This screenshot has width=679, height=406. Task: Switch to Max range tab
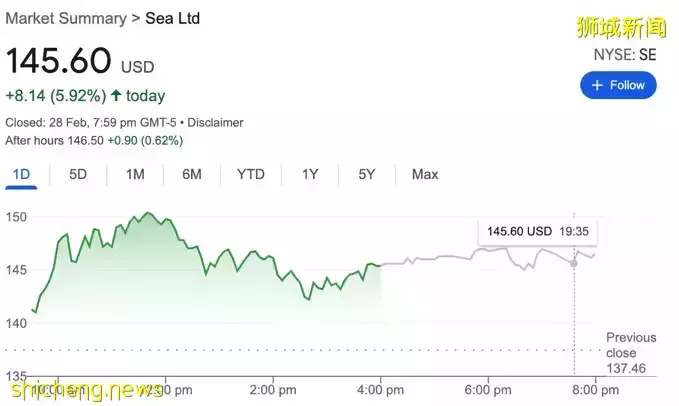tap(425, 174)
